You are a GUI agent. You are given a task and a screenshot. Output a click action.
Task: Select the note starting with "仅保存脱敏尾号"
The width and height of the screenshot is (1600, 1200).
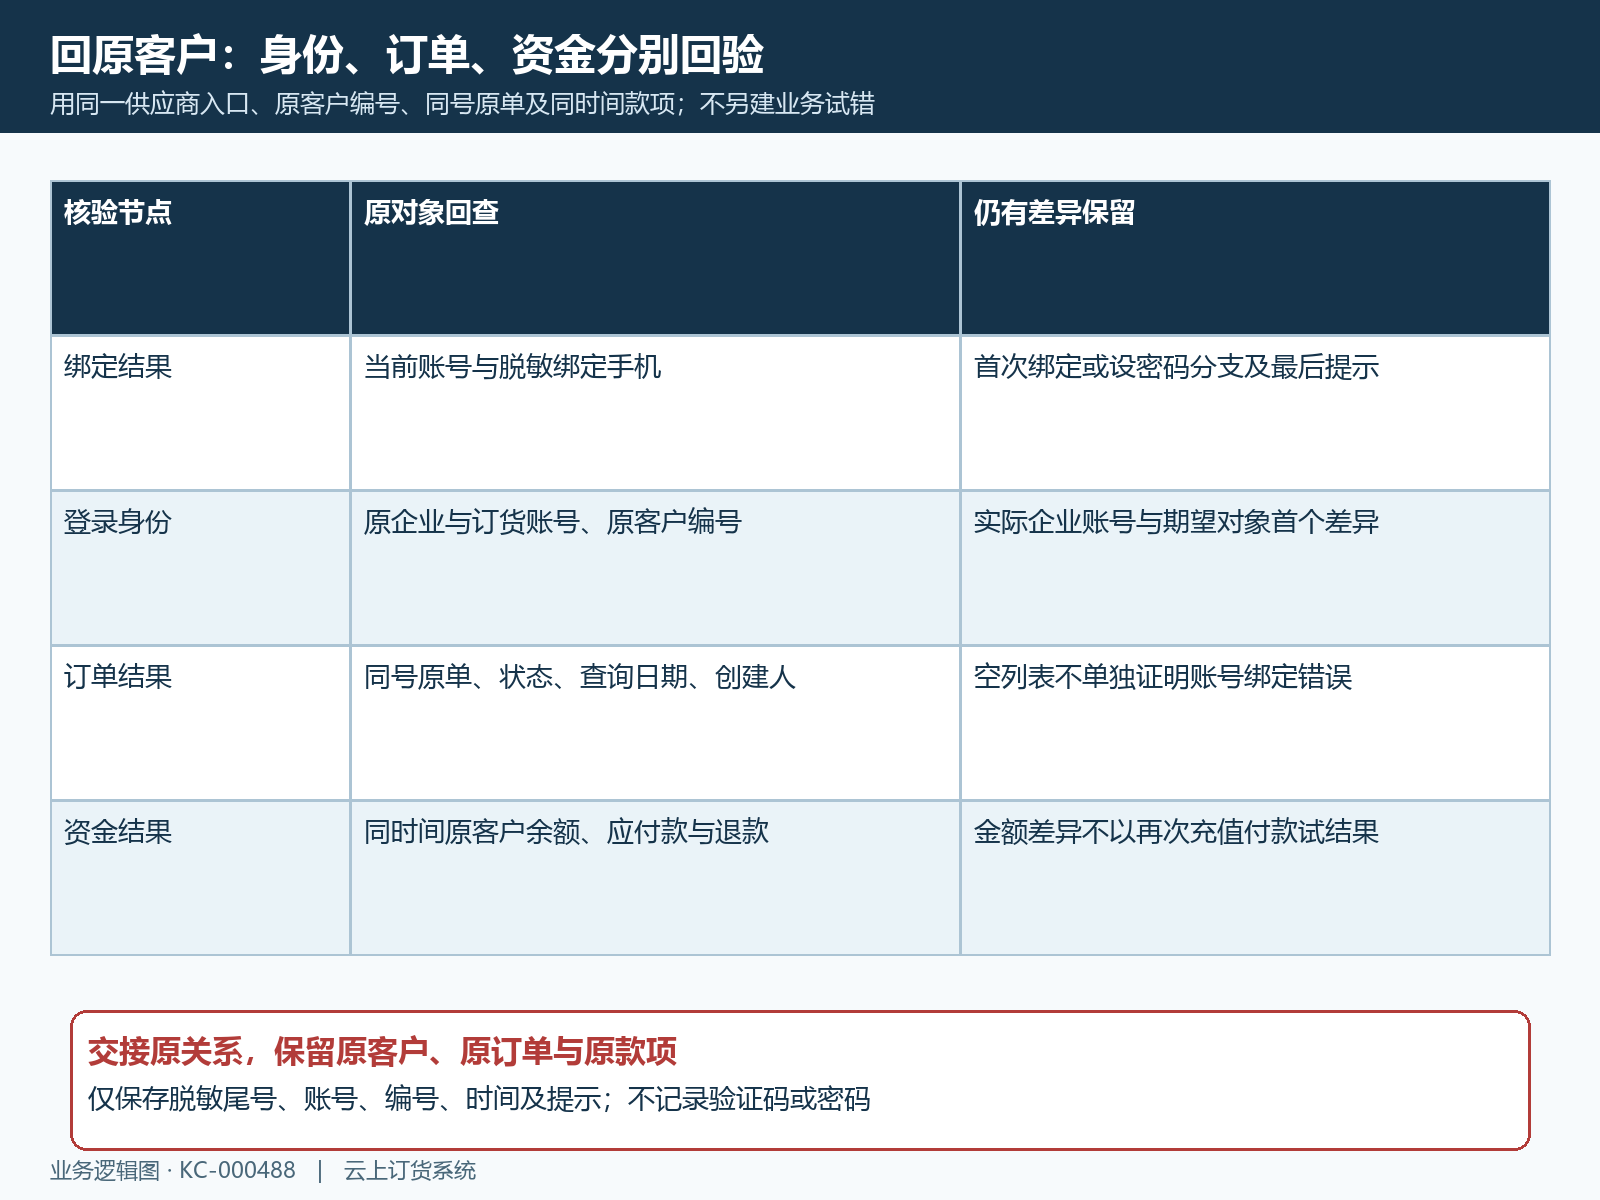479,1099
